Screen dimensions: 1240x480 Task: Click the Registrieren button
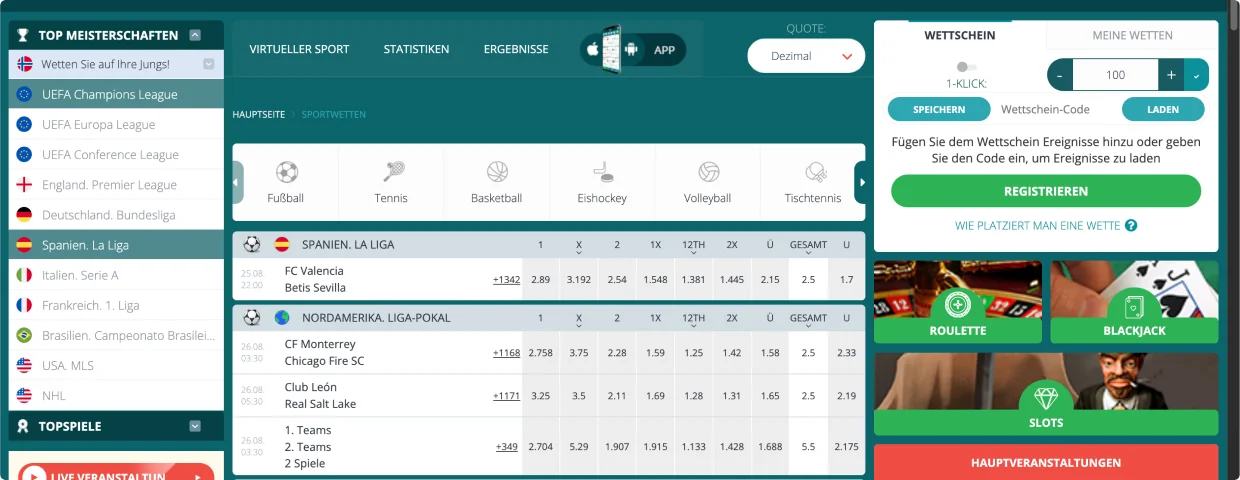pos(1046,191)
